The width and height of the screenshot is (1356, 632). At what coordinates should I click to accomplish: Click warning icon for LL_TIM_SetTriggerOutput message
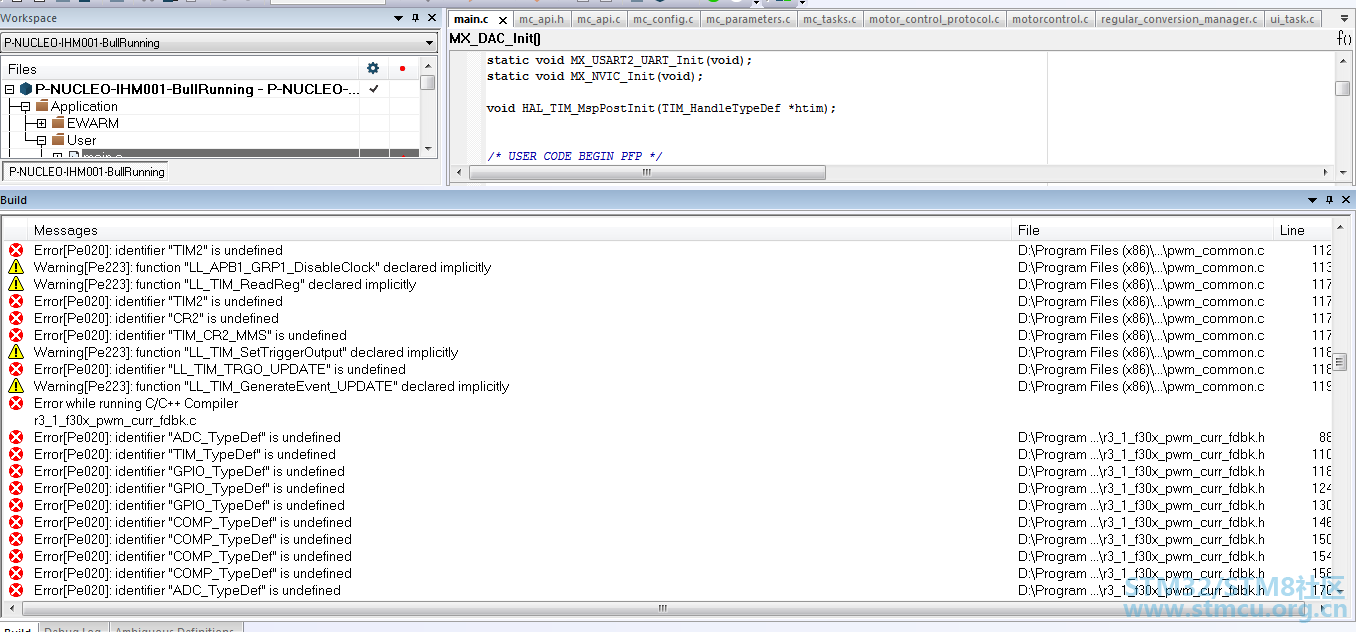pyautogui.click(x=16, y=352)
